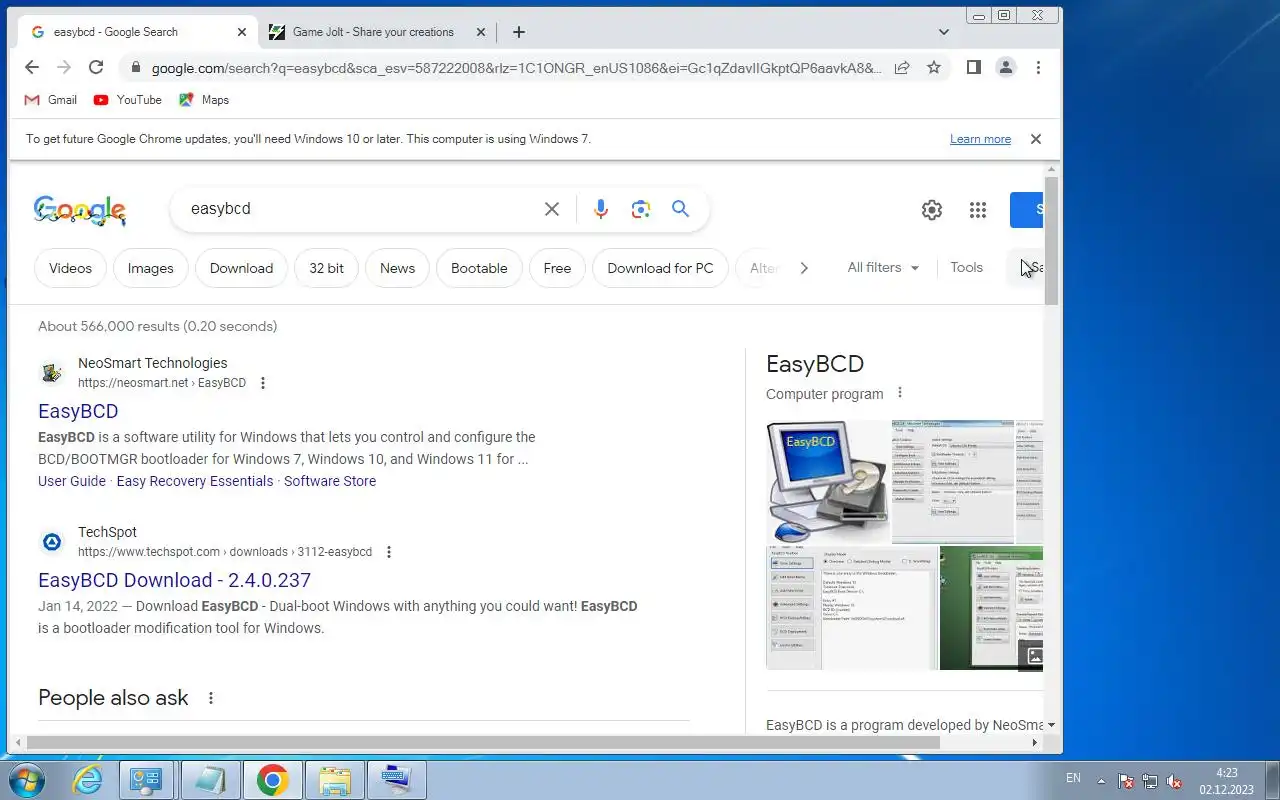This screenshot has height=800, width=1280.
Task: Launch Internet Explorer from taskbar
Action: (88, 780)
